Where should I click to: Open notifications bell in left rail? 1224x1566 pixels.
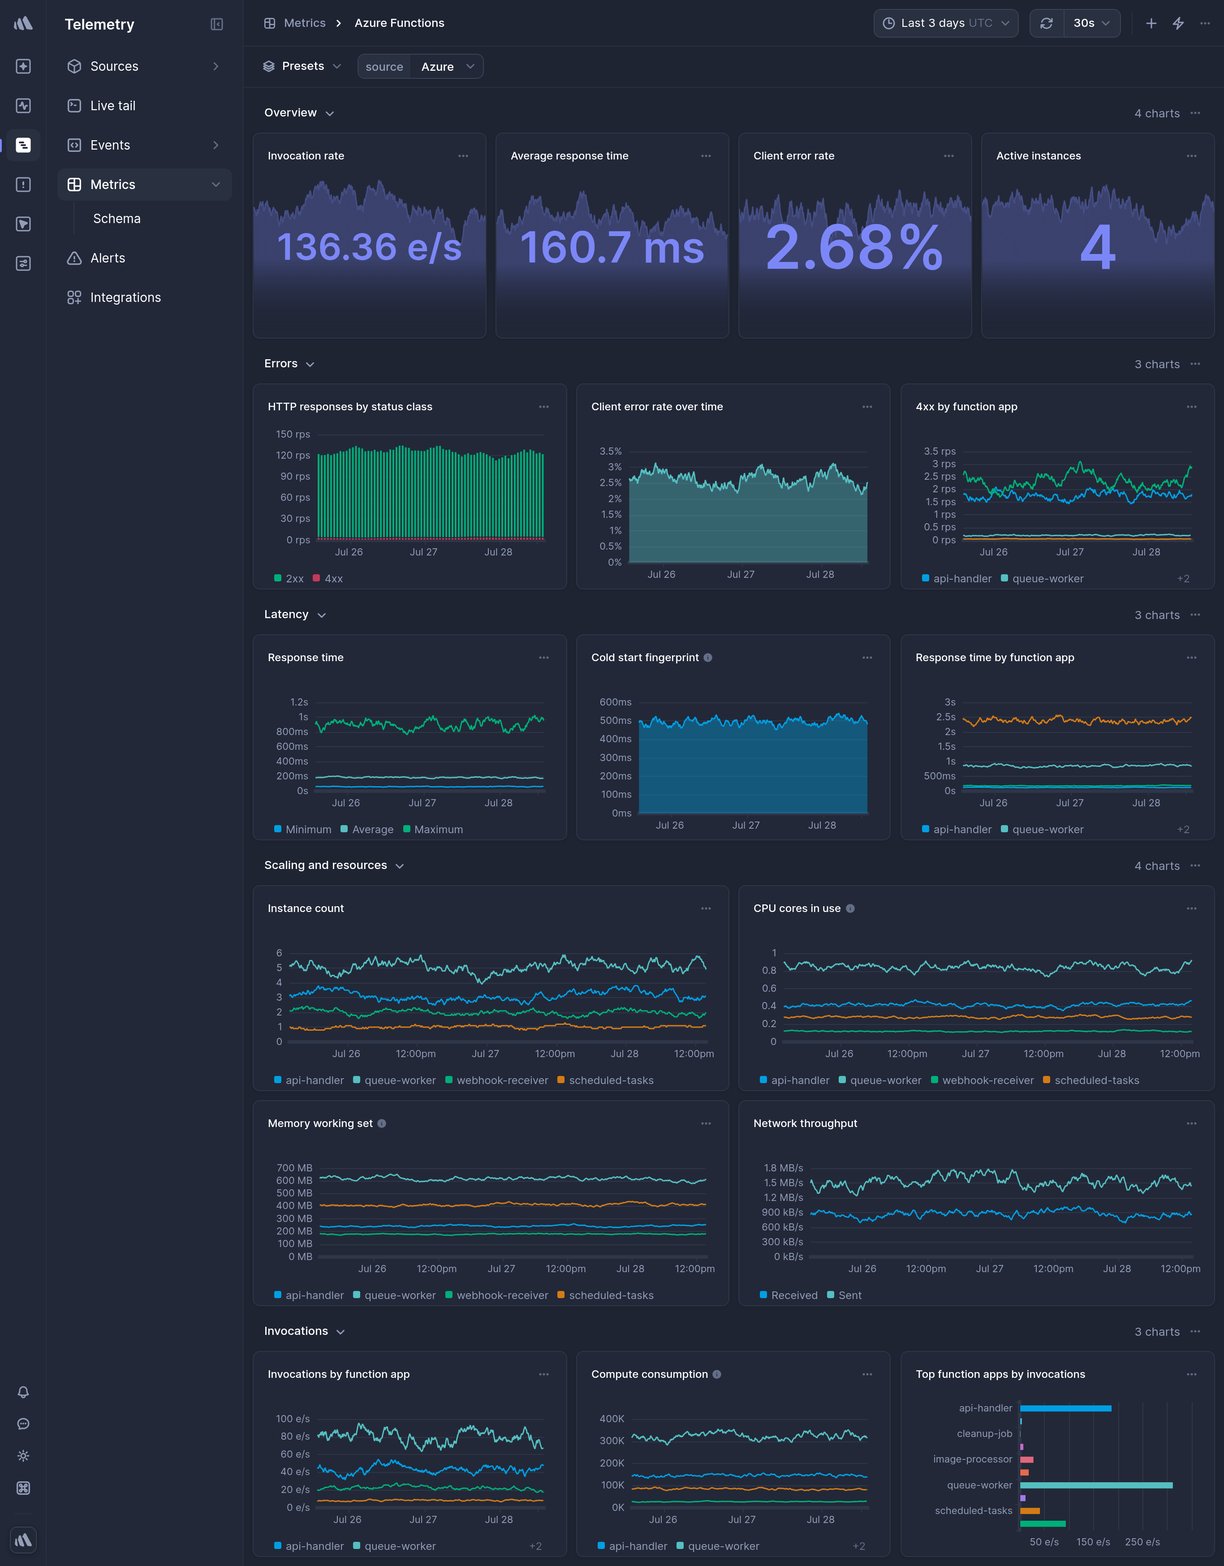coord(23,1392)
